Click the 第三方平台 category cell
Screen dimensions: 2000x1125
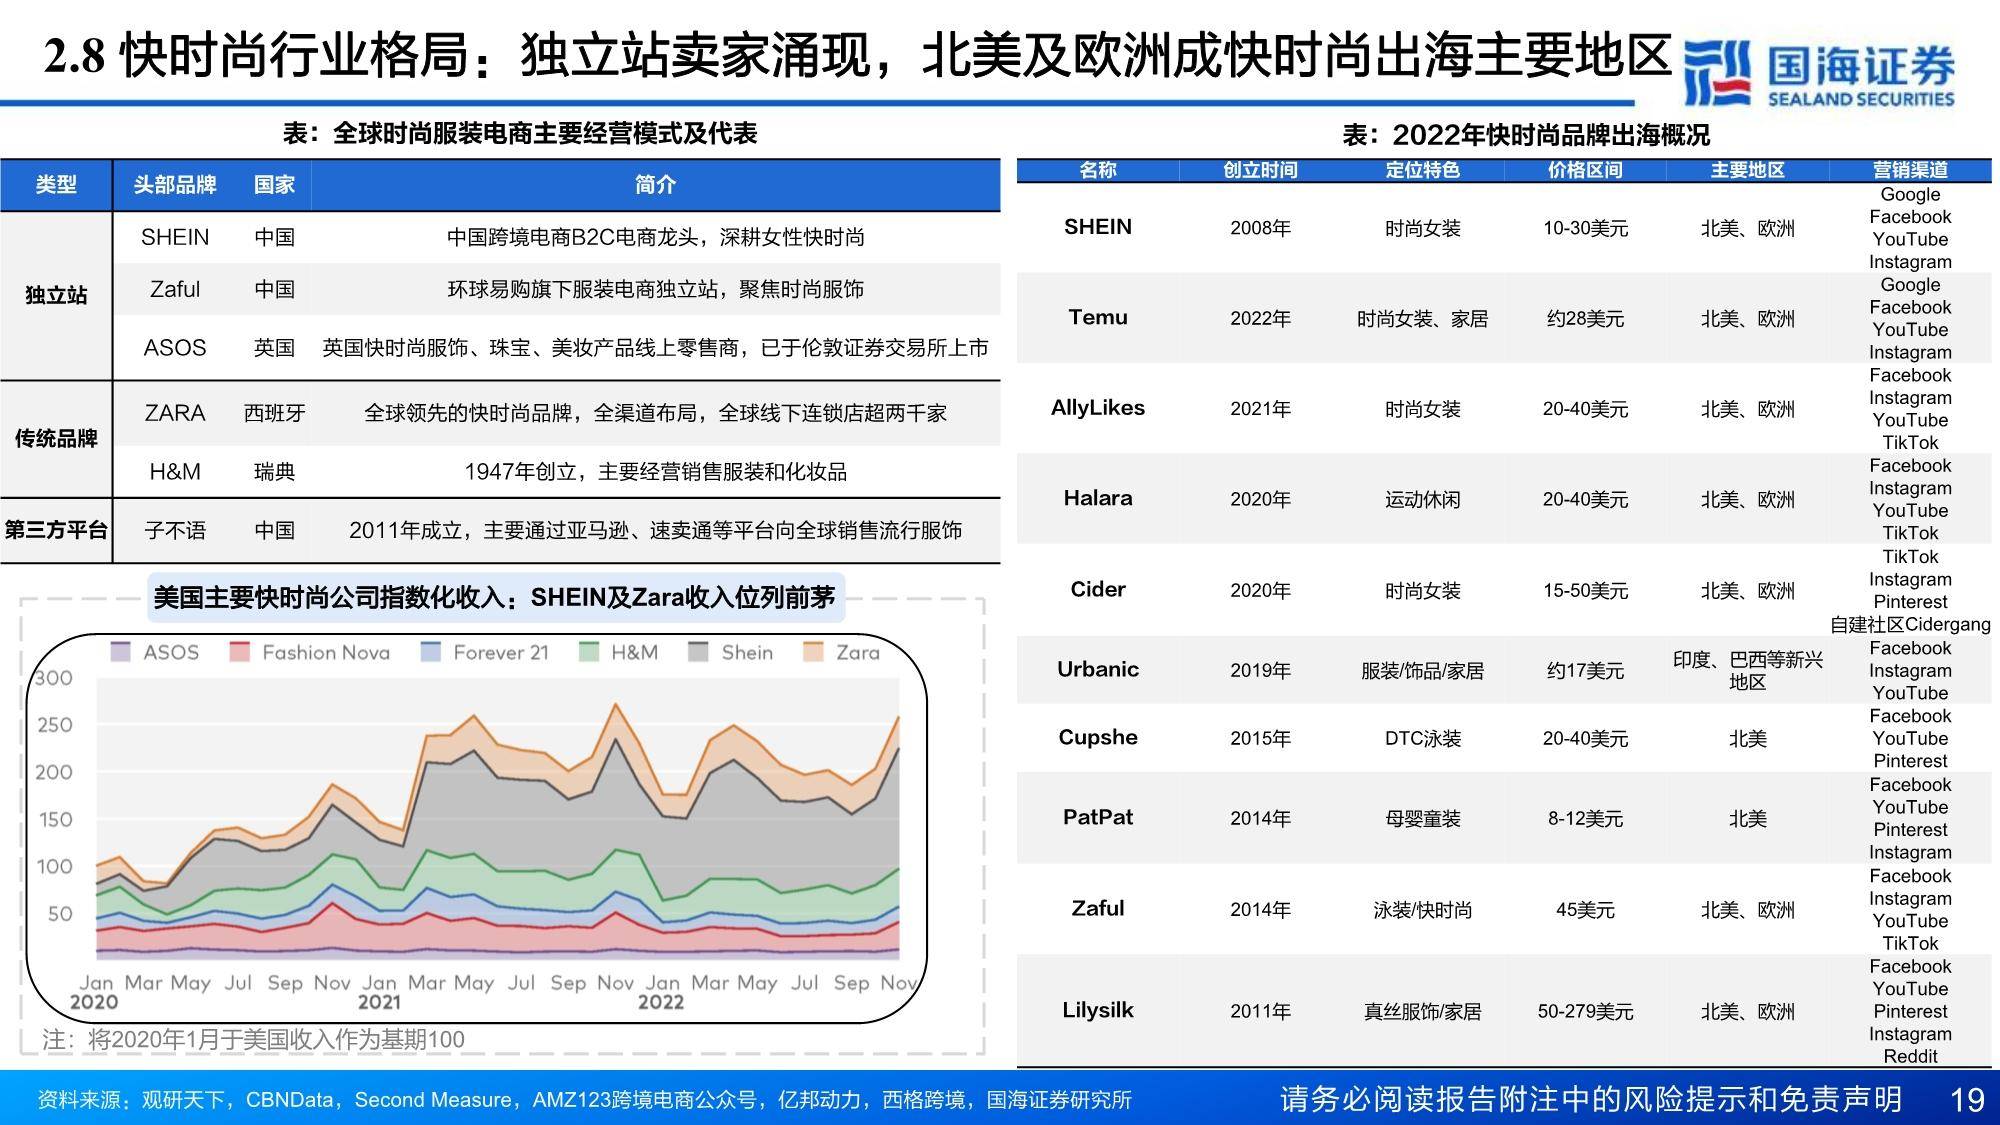click(x=56, y=530)
